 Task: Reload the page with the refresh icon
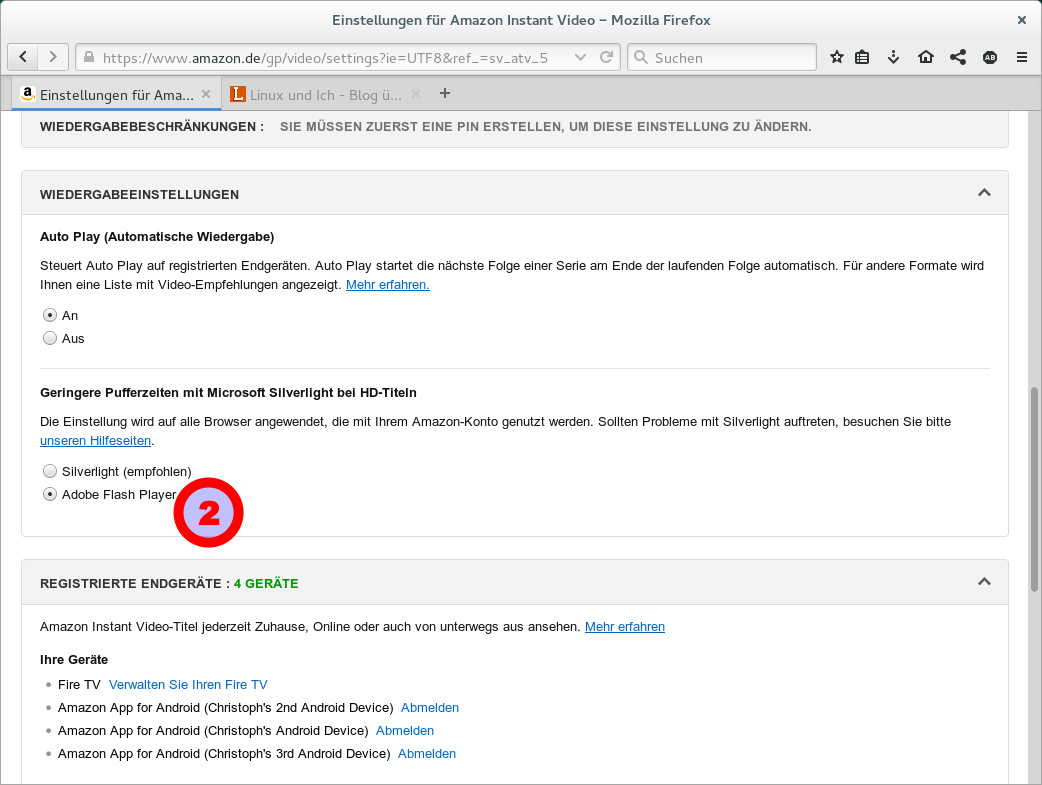click(606, 57)
